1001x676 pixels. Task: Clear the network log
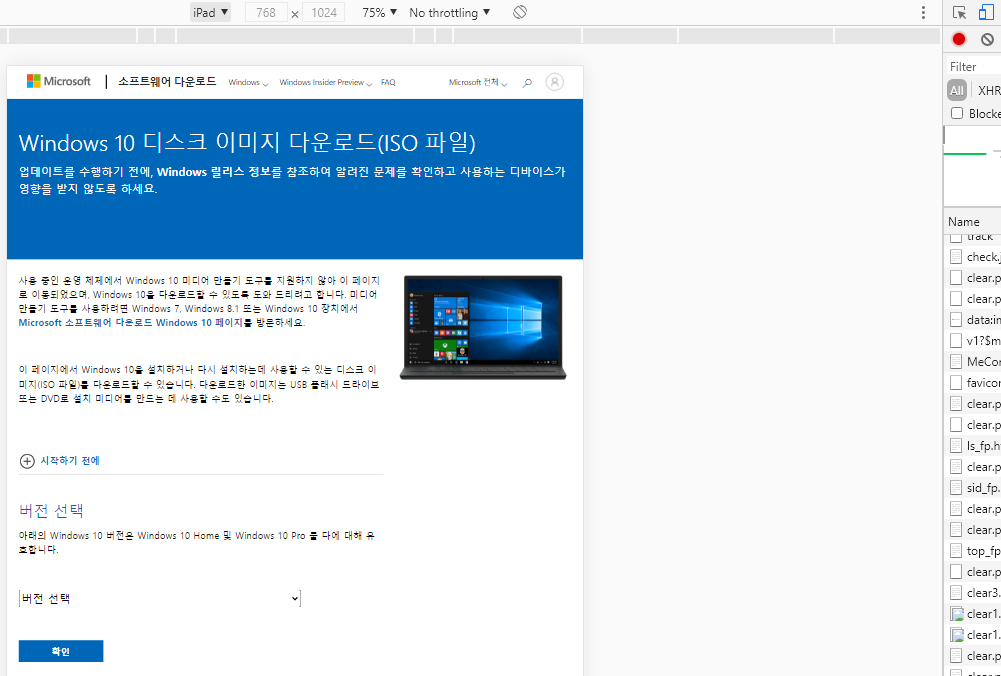(x=988, y=39)
